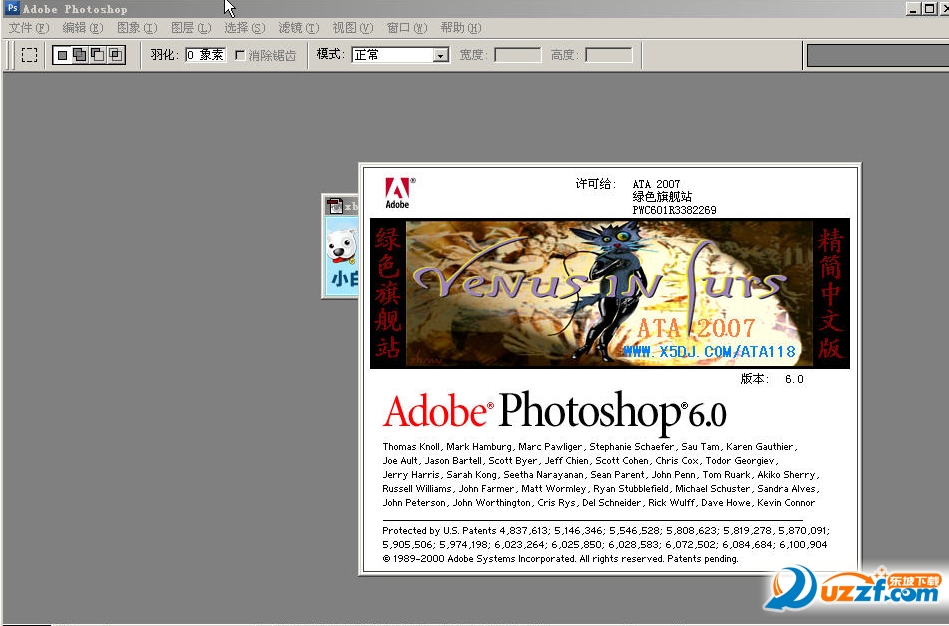Open the 帮助(H) menu
Screen dimensions: 949x626
461,28
